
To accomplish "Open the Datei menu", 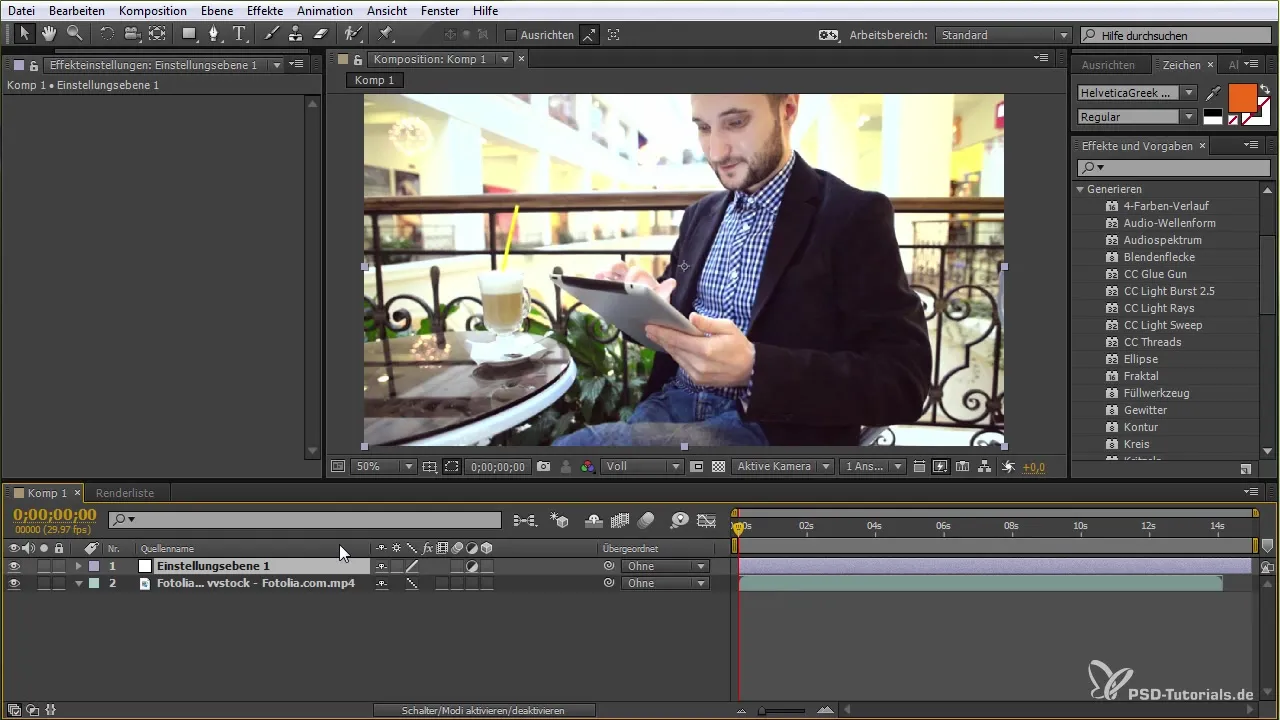I will click(x=21, y=10).
